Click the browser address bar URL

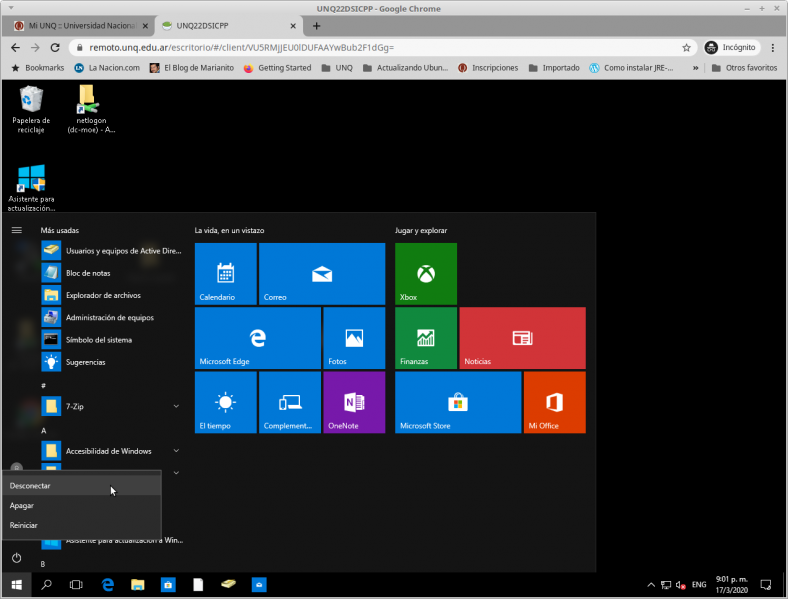241,48
